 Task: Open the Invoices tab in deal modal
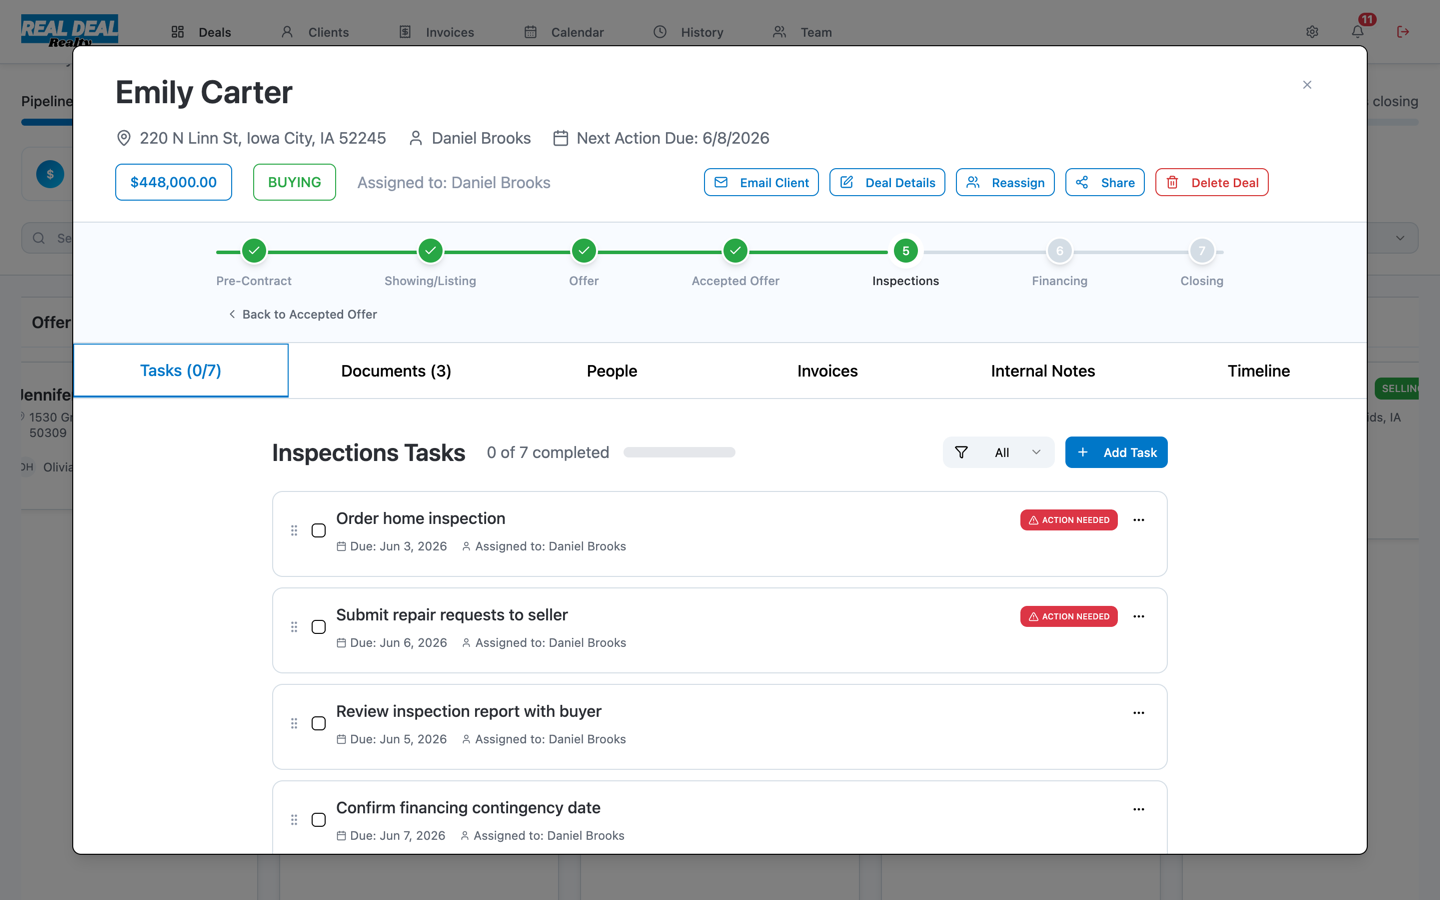[x=827, y=371]
